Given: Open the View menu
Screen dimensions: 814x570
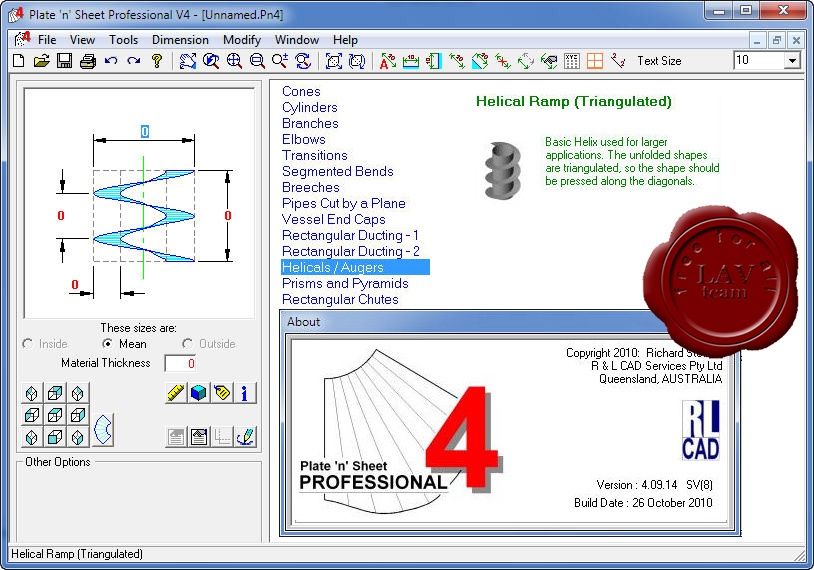Looking at the screenshot, I should [82, 40].
